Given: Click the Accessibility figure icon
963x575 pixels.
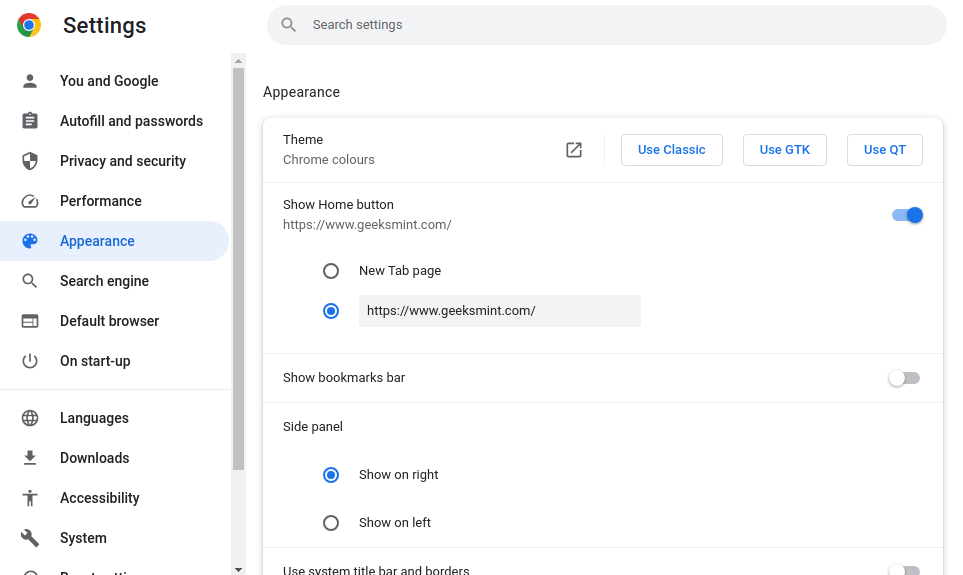Looking at the screenshot, I should [30, 498].
